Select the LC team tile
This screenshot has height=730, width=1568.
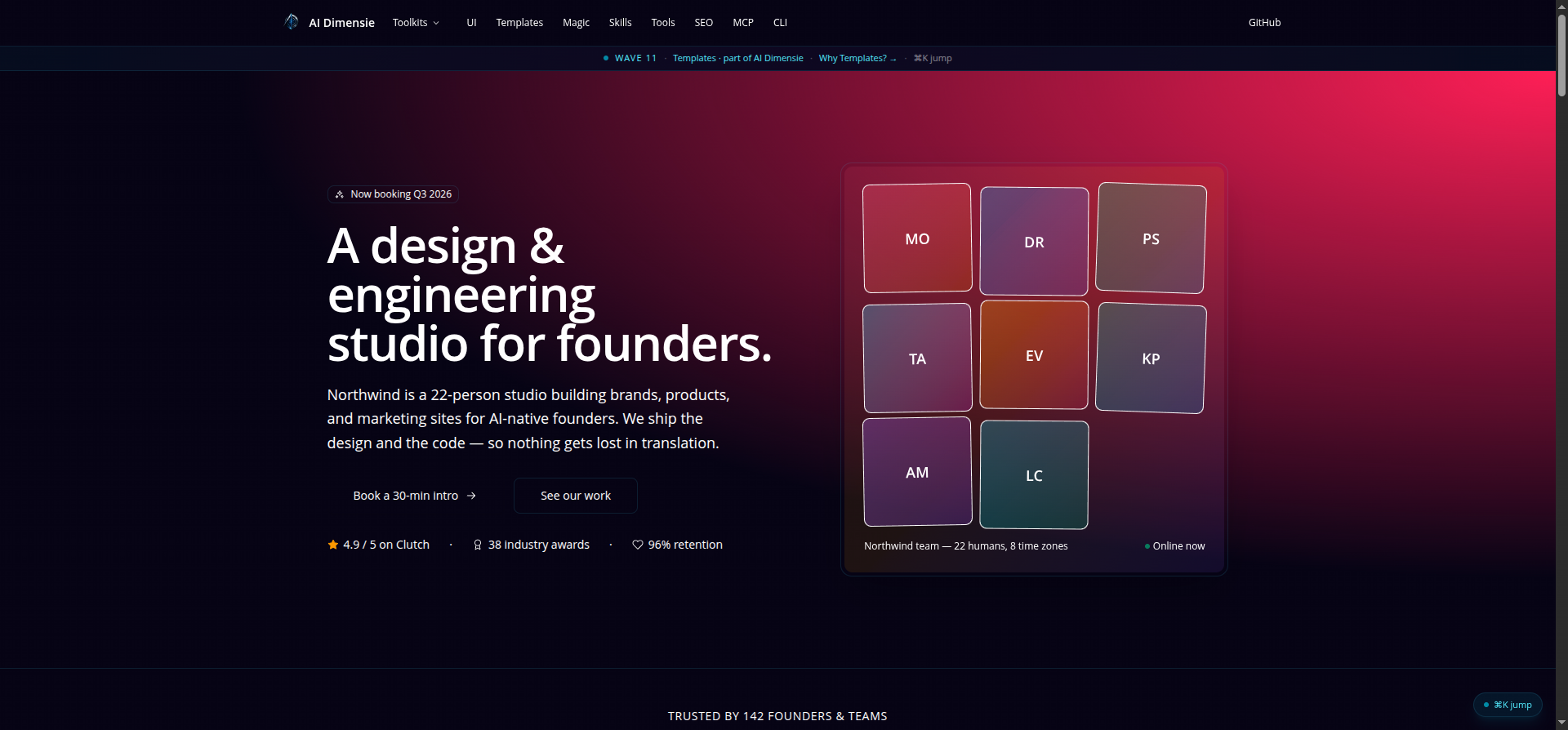click(x=1034, y=475)
